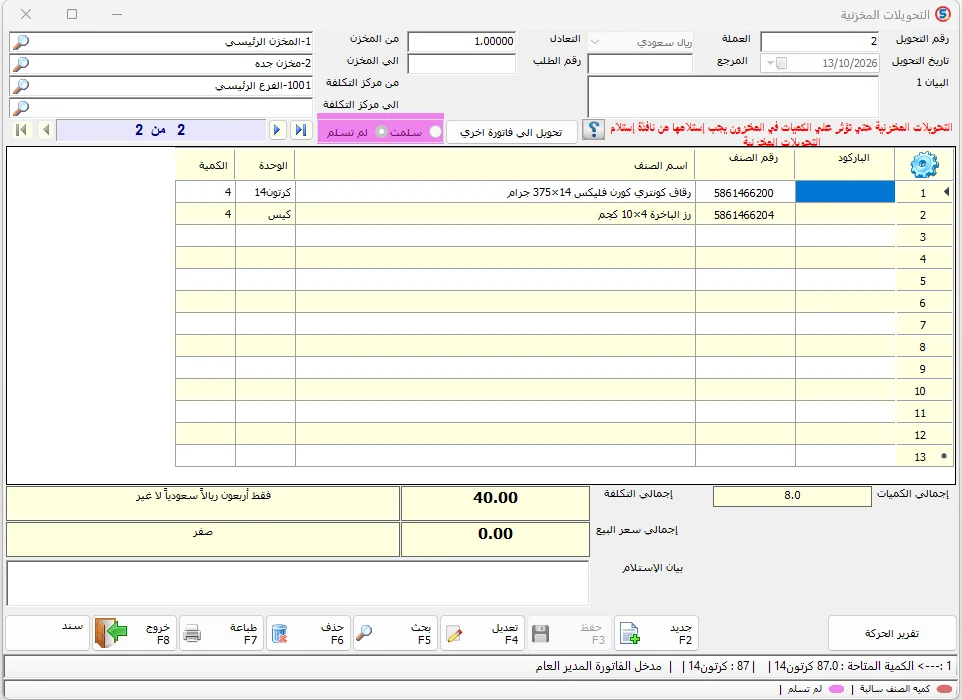This screenshot has height=700, width=962.
Task: Click the رقم الطلب input field
Action: 461,63
